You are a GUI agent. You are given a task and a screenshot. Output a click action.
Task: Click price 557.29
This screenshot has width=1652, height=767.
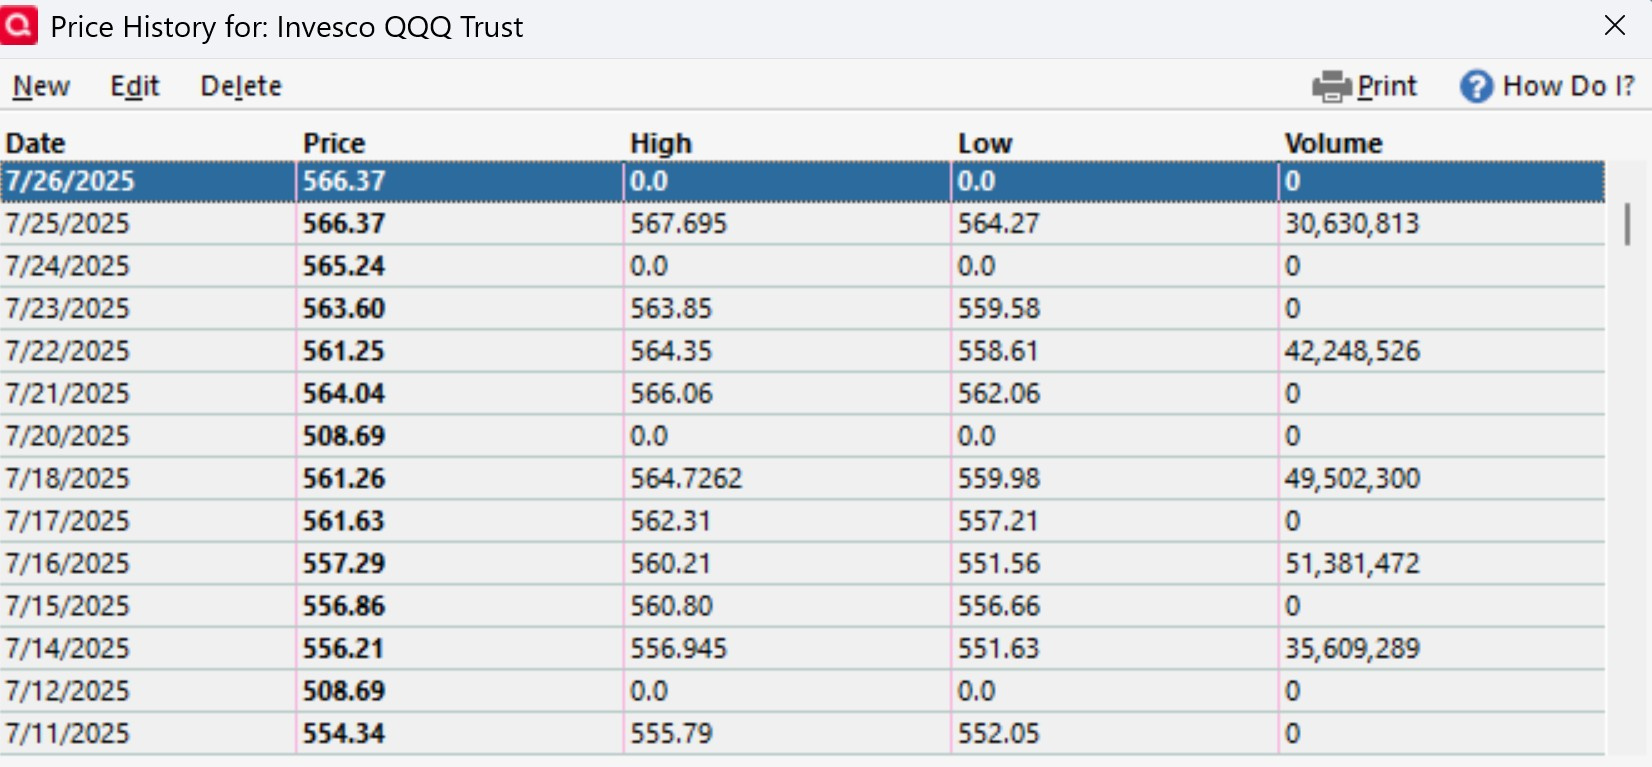pyautogui.click(x=344, y=564)
